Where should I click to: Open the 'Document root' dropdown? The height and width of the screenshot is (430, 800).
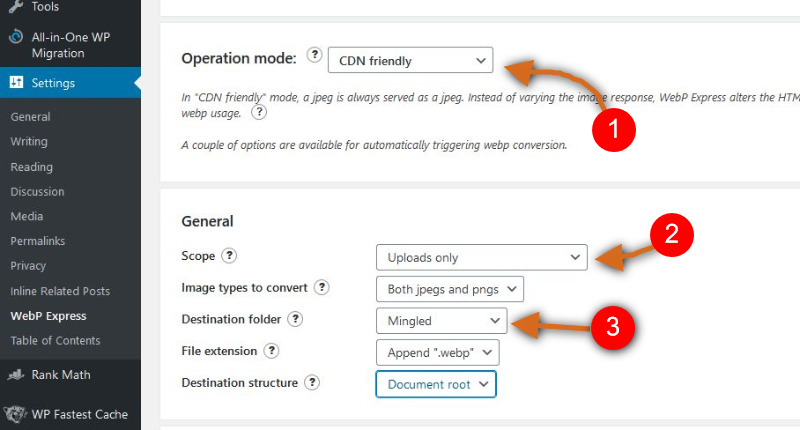pyautogui.click(x=436, y=384)
